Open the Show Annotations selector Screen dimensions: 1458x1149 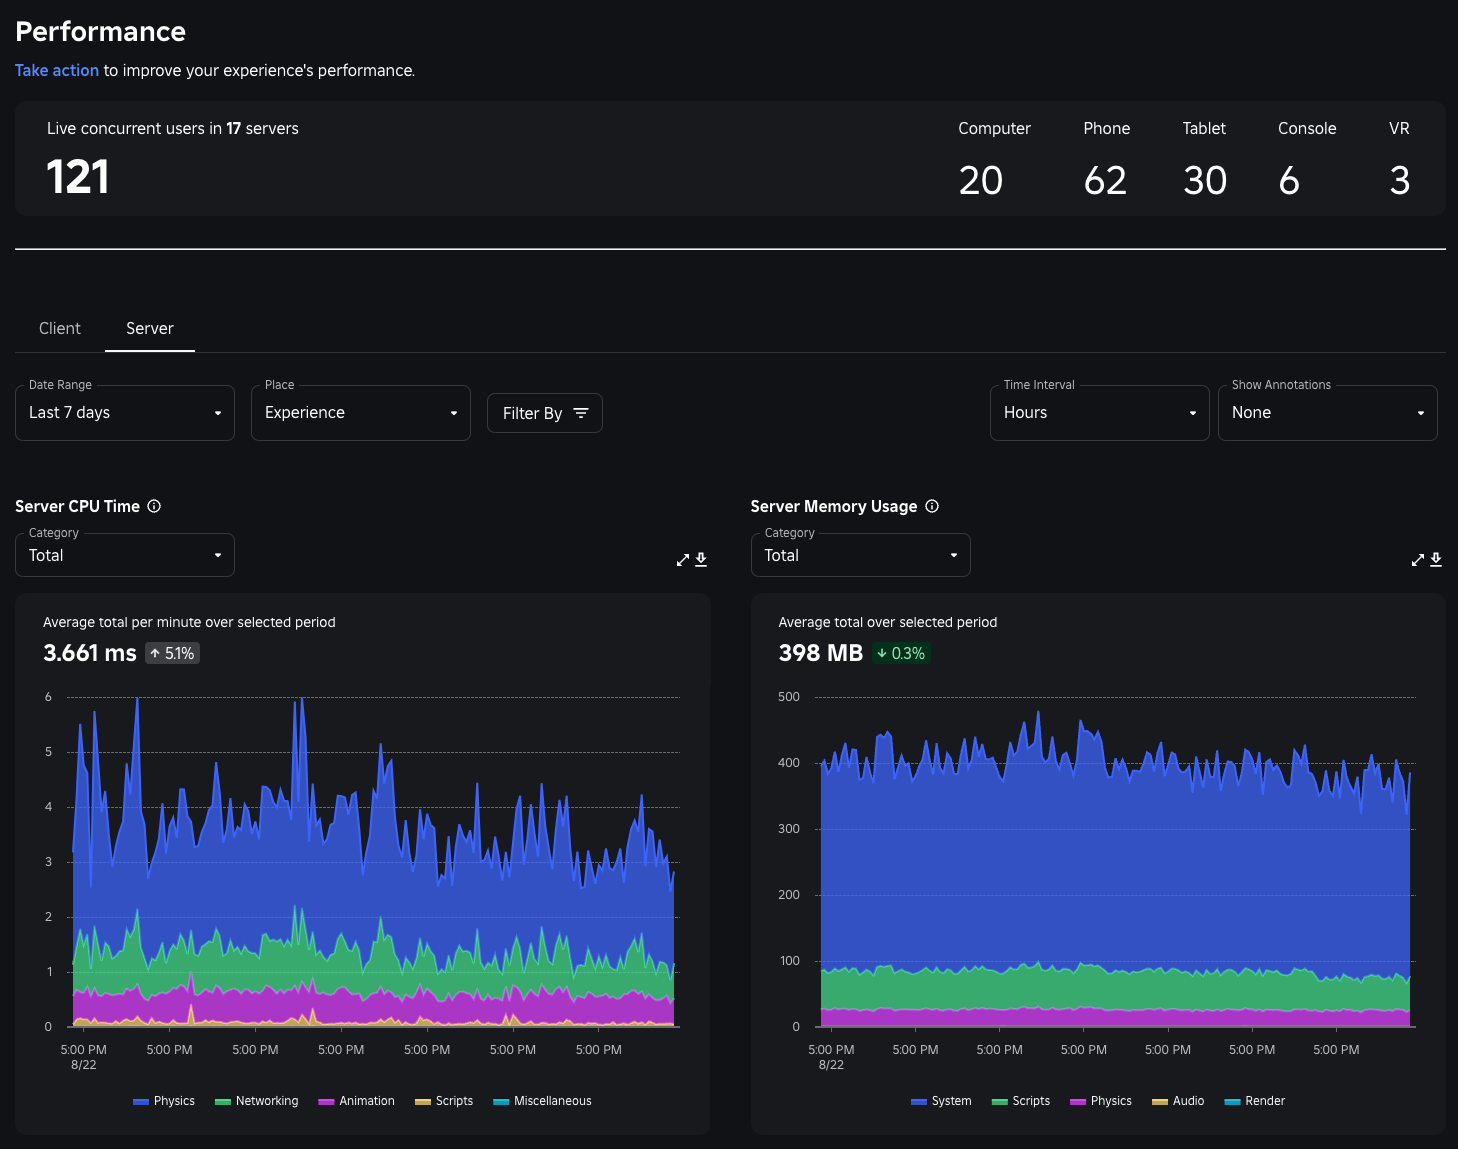tap(1327, 412)
